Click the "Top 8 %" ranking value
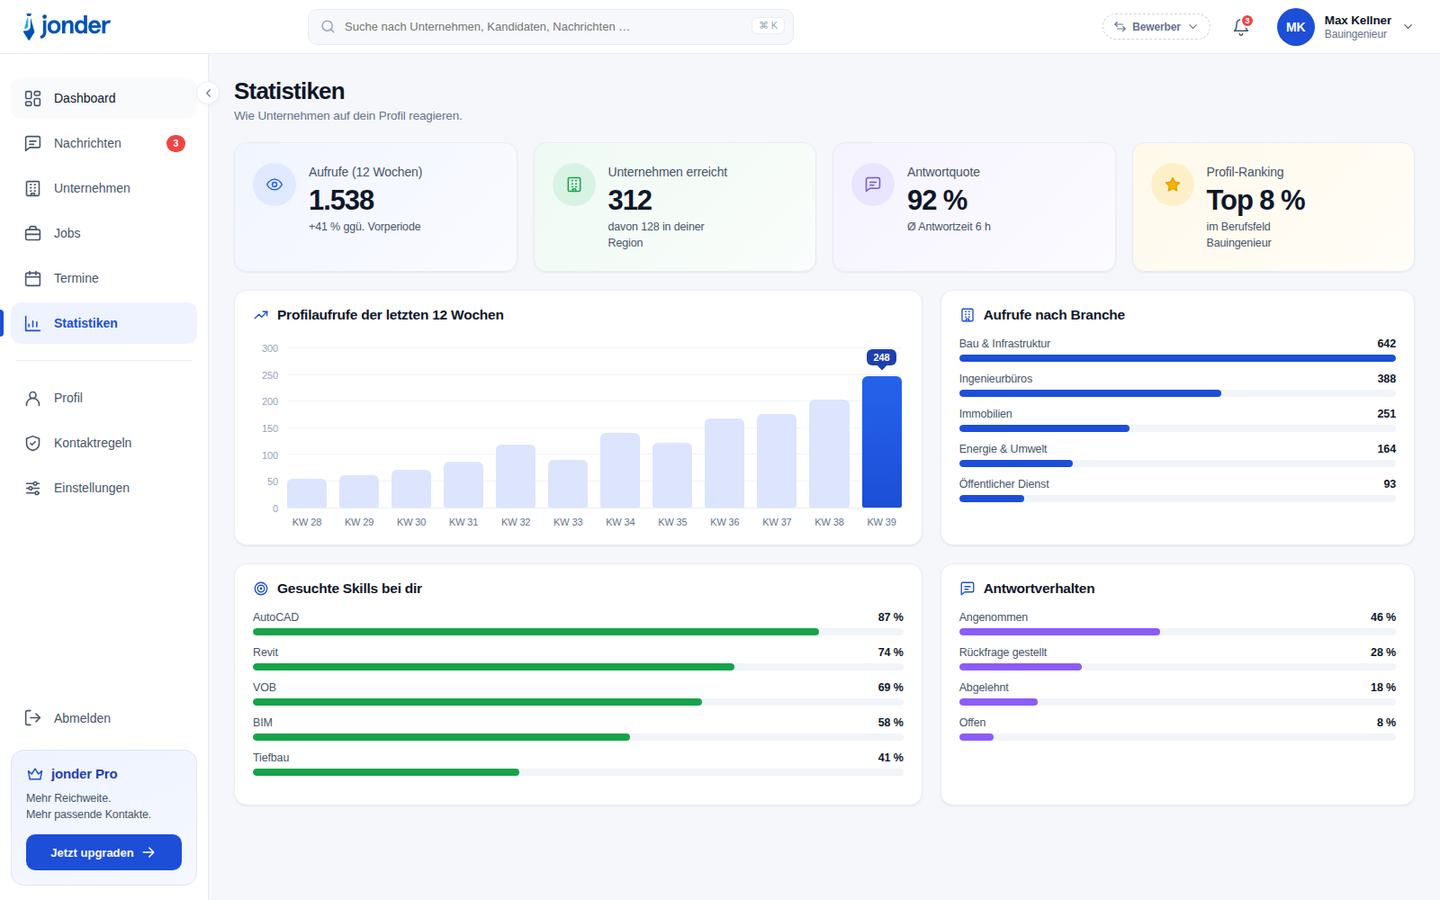 (x=1256, y=200)
